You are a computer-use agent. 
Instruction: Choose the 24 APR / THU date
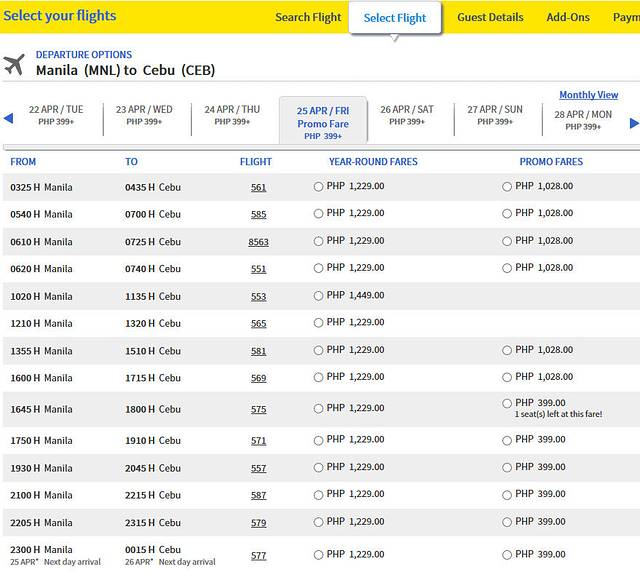pyautogui.click(x=232, y=115)
